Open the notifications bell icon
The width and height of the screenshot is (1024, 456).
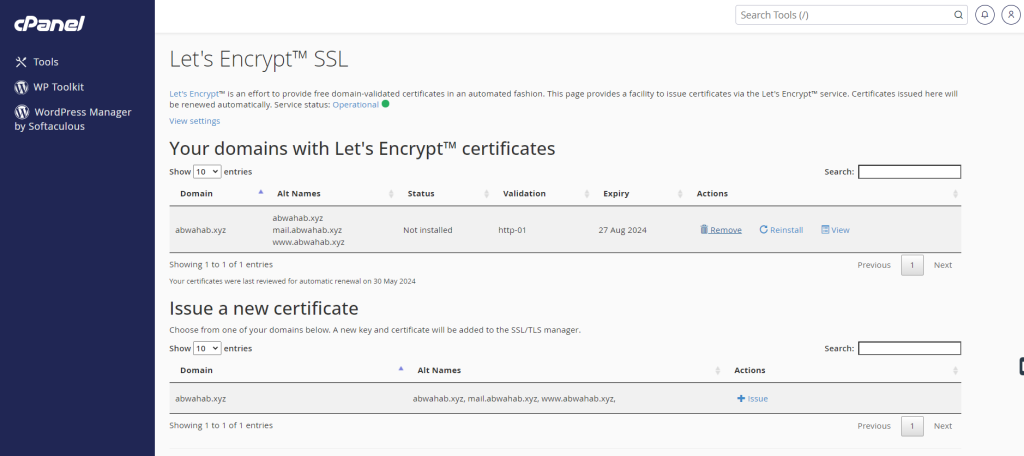(985, 15)
